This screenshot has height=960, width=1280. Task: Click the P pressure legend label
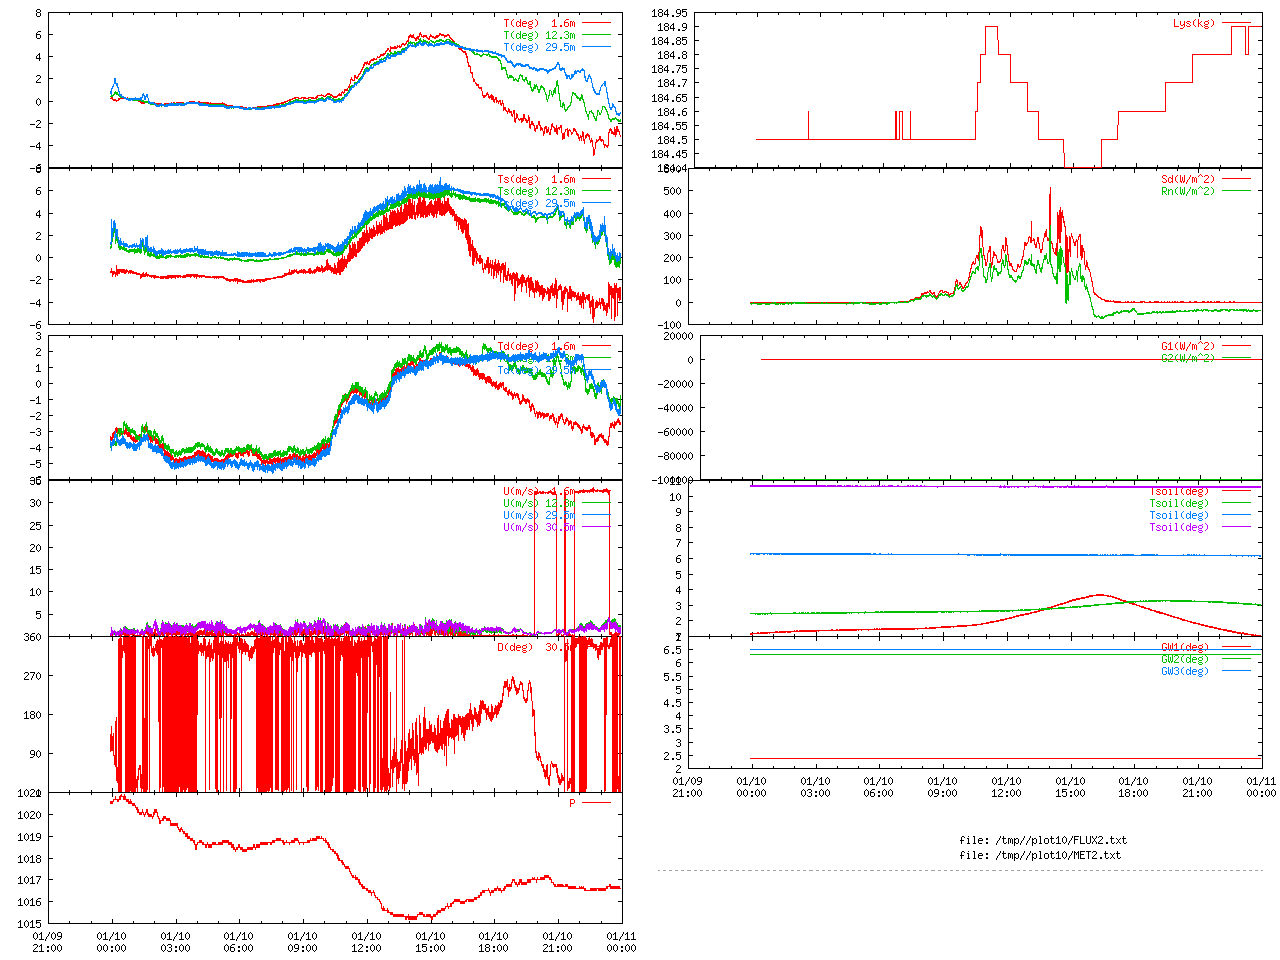[x=573, y=803]
